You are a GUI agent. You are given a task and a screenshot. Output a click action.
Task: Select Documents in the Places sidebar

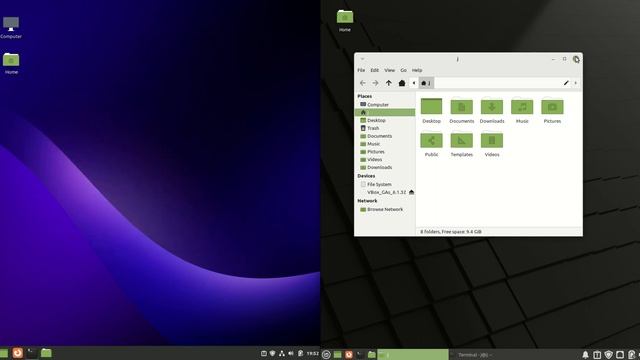tap(385, 136)
